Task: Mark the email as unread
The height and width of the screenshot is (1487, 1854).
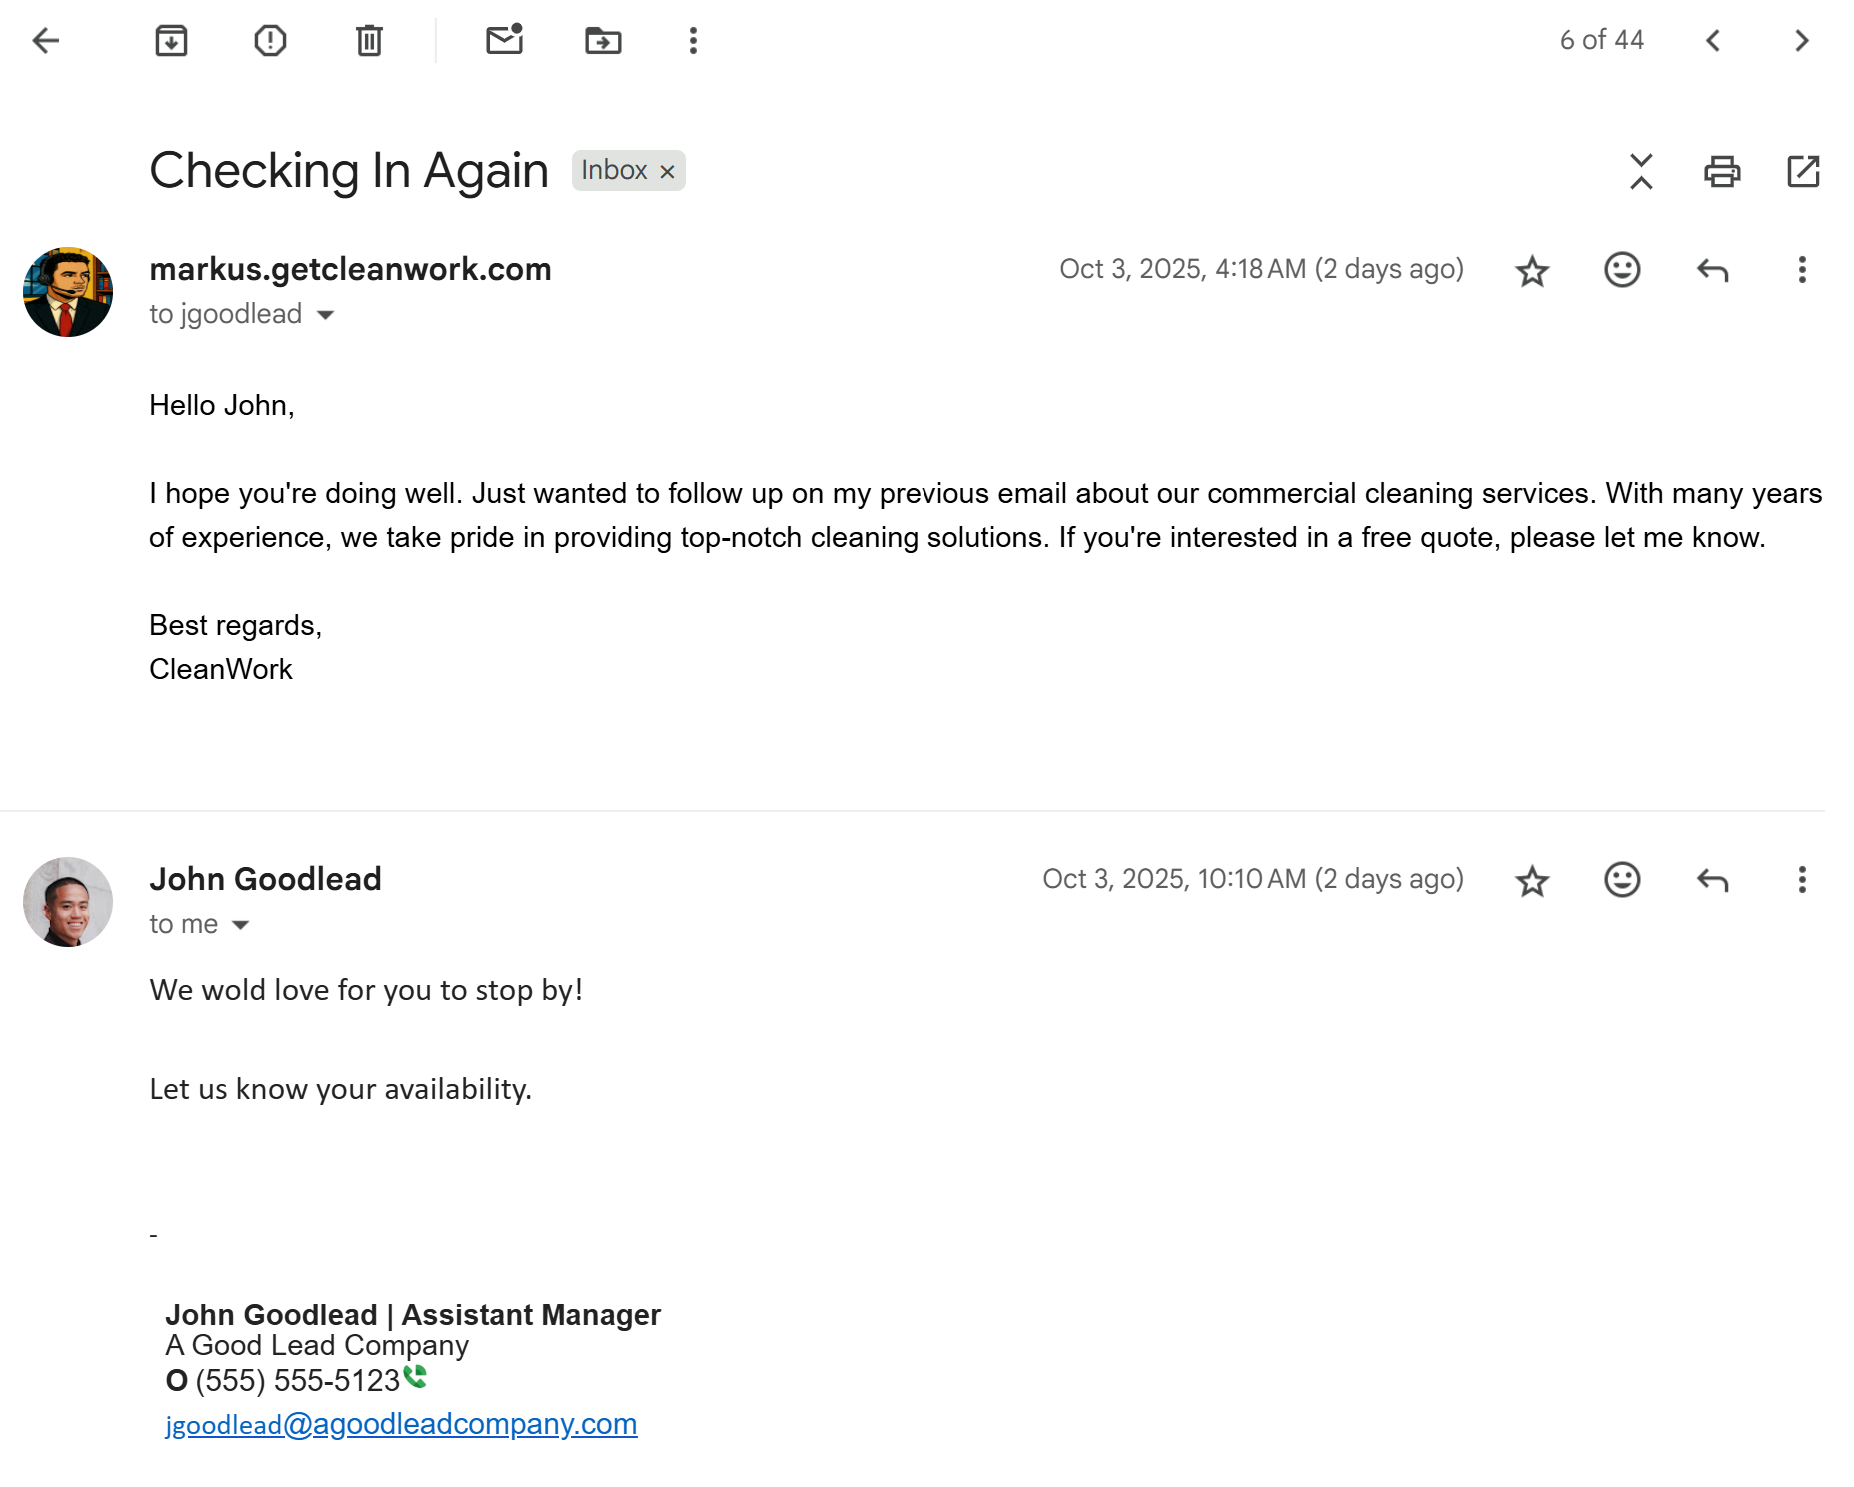Action: 504,40
